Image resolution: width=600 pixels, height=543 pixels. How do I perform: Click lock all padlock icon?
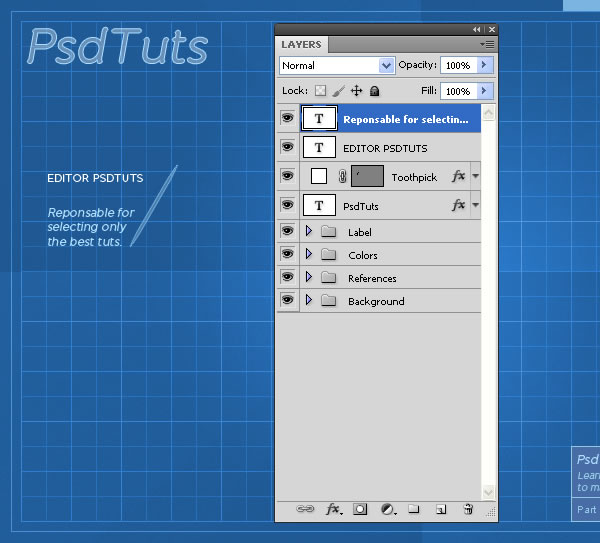(x=375, y=91)
